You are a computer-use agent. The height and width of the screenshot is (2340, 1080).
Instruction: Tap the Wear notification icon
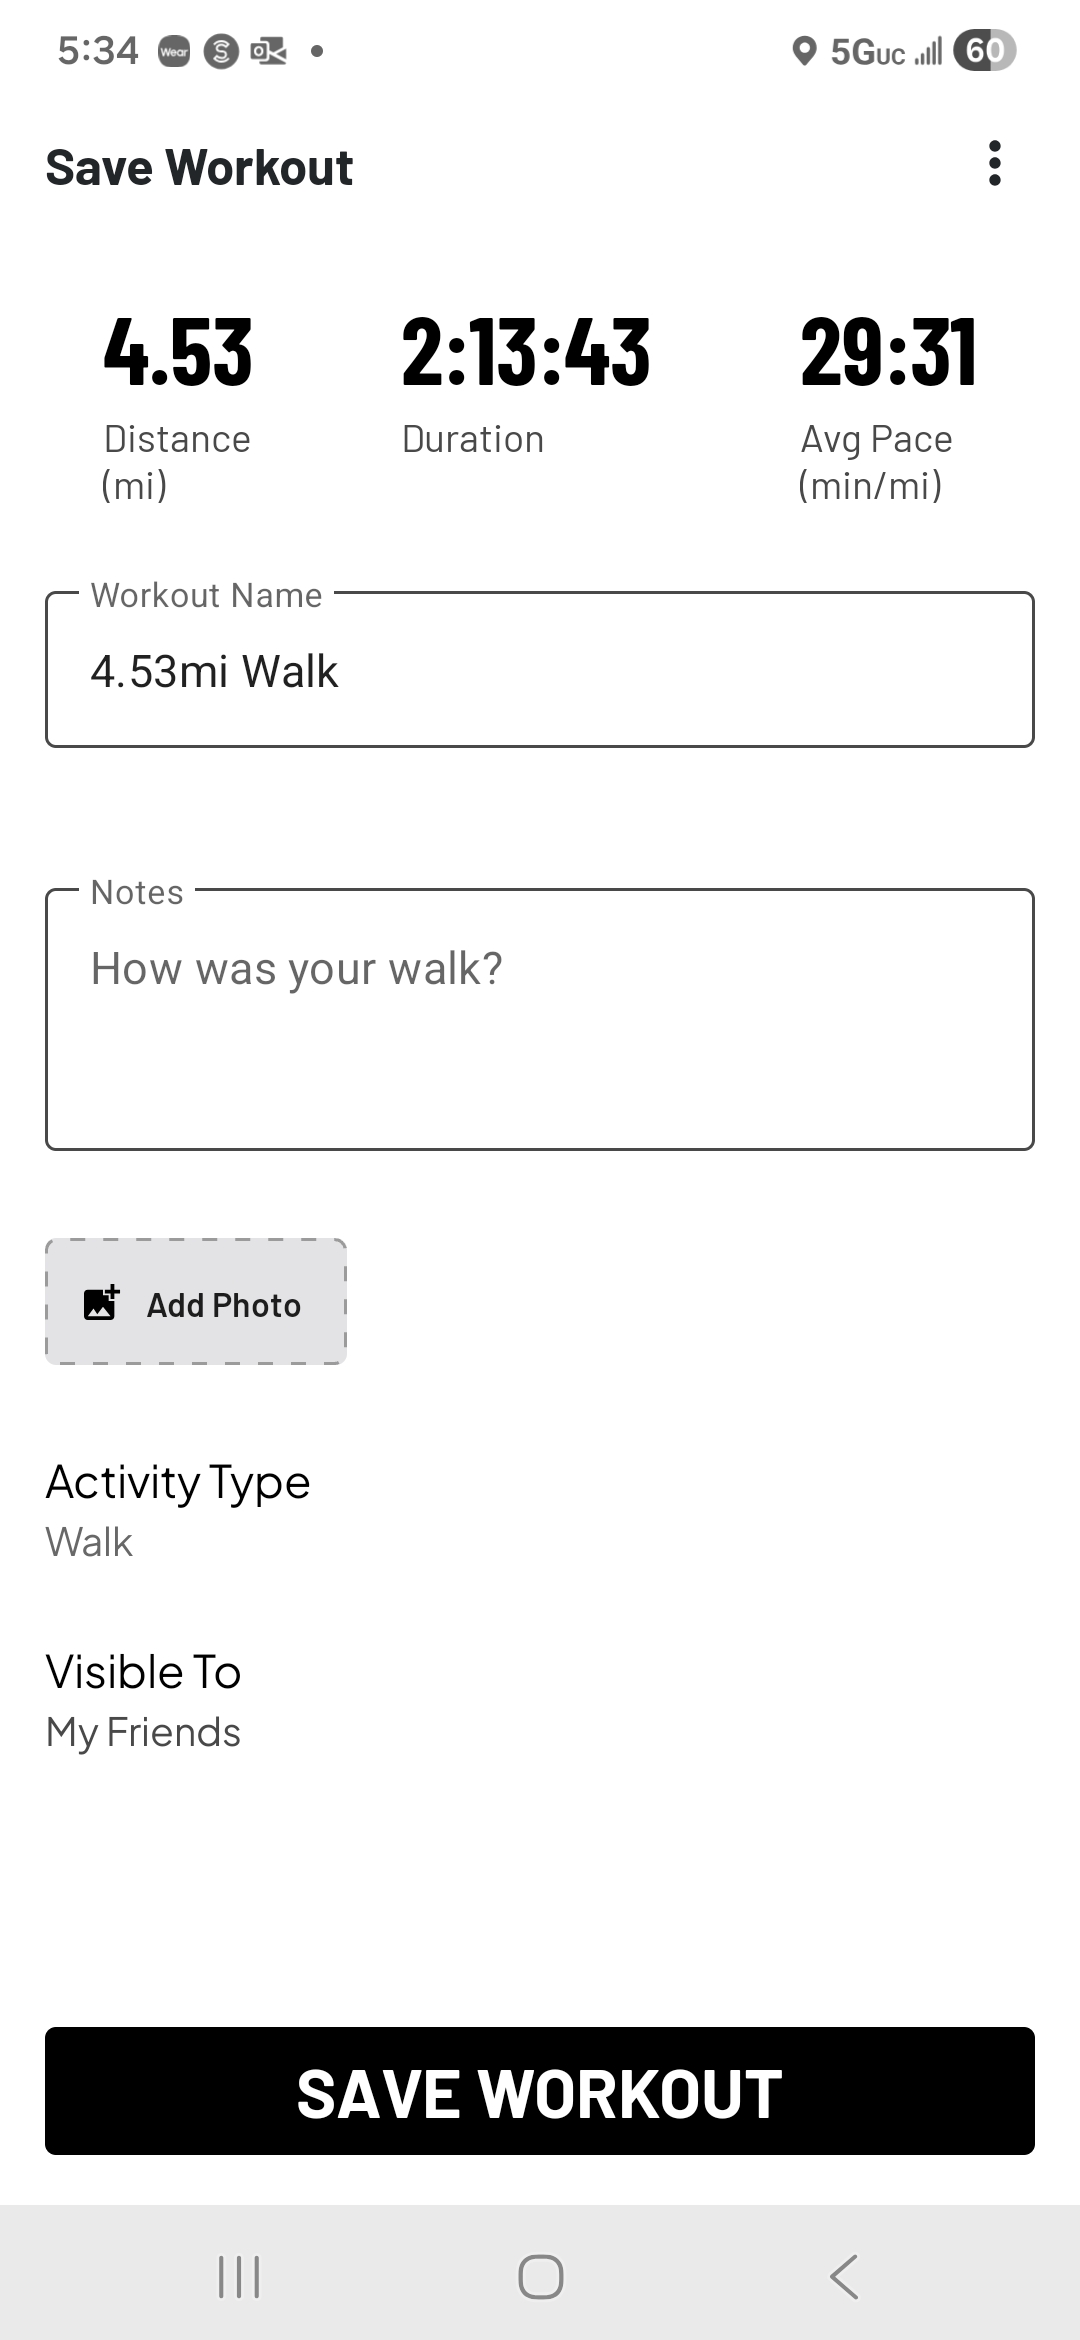click(174, 52)
